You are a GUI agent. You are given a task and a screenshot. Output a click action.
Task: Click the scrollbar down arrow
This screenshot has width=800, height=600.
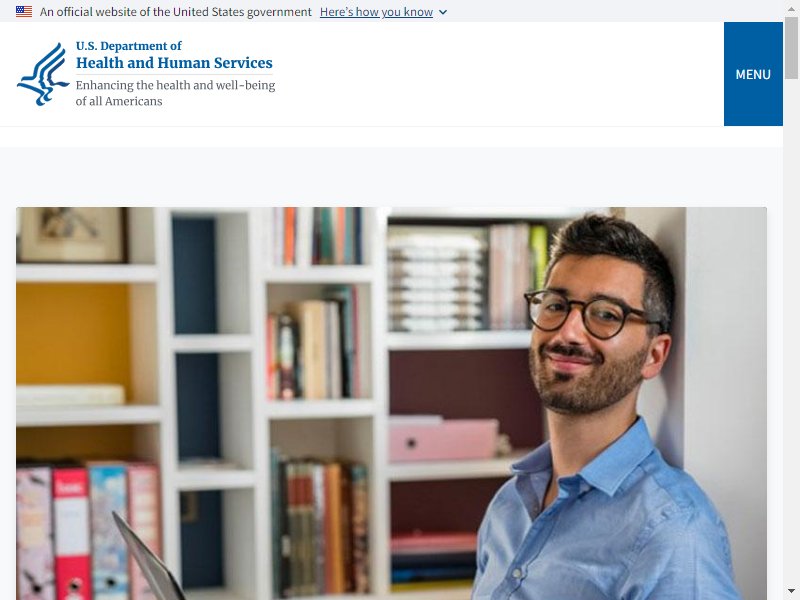[x=791, y=592]
